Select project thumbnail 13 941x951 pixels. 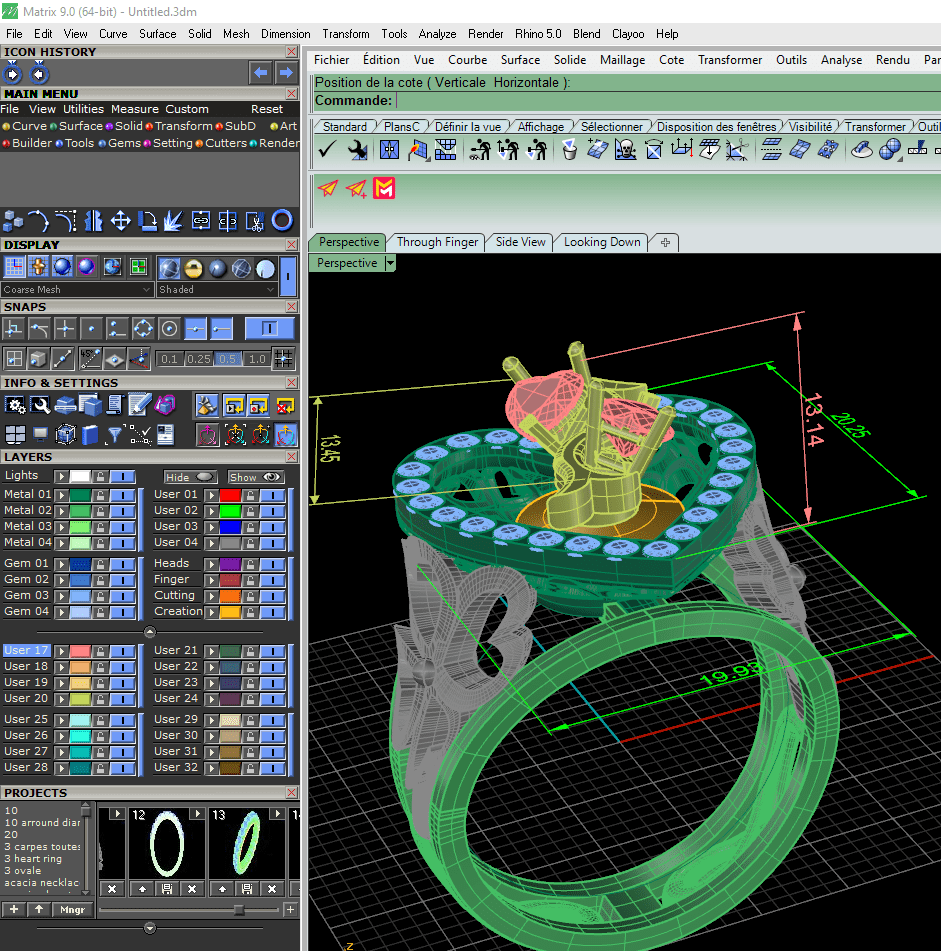tap(246, 844)
